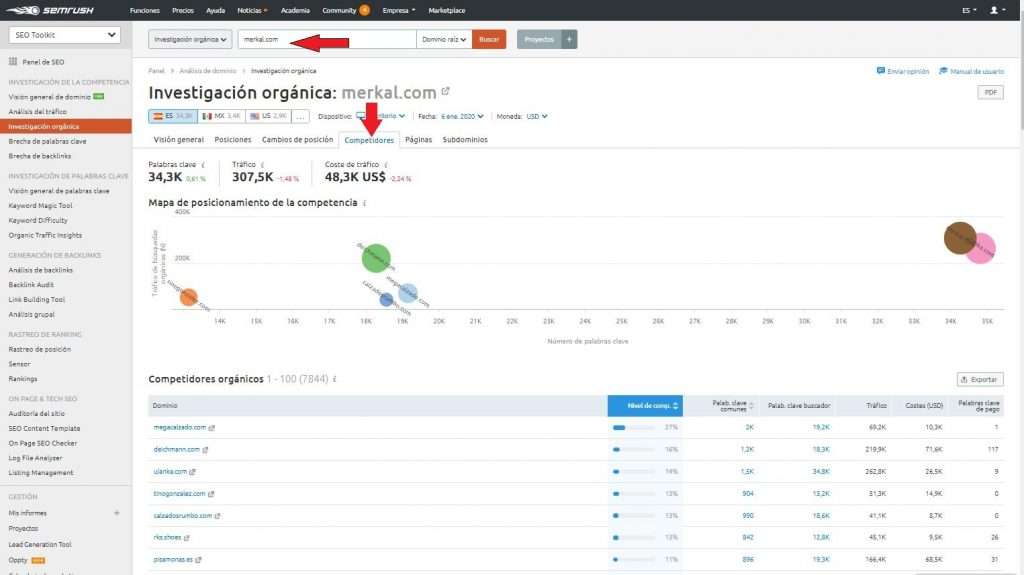The height and width of the screenshot is (575, 1024).
Task: Click the Community notification badge
Action: click(x=364, y=10)
